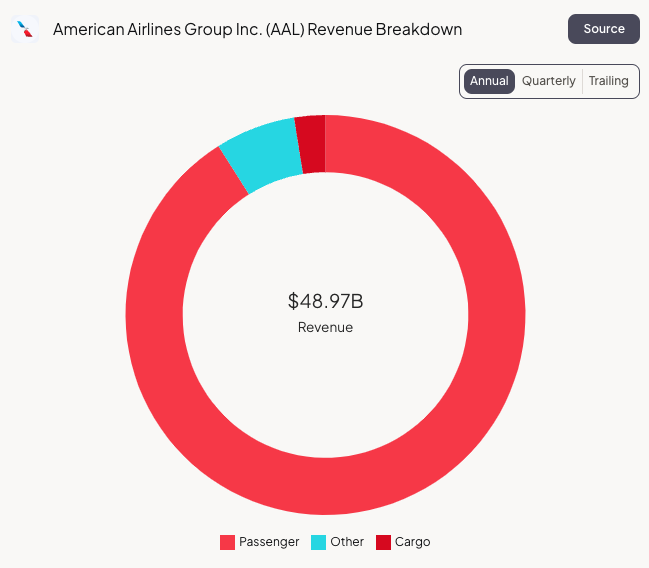649x568 pixels.
Task: Select the Annual period tab
Action: click(x=489, y=81)
